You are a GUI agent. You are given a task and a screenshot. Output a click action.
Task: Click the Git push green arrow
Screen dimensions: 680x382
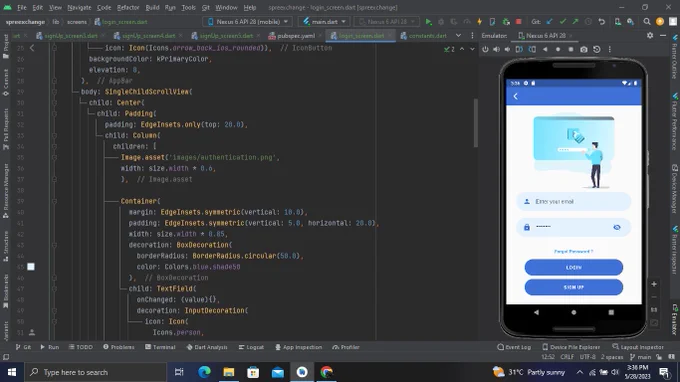point(575,22)
